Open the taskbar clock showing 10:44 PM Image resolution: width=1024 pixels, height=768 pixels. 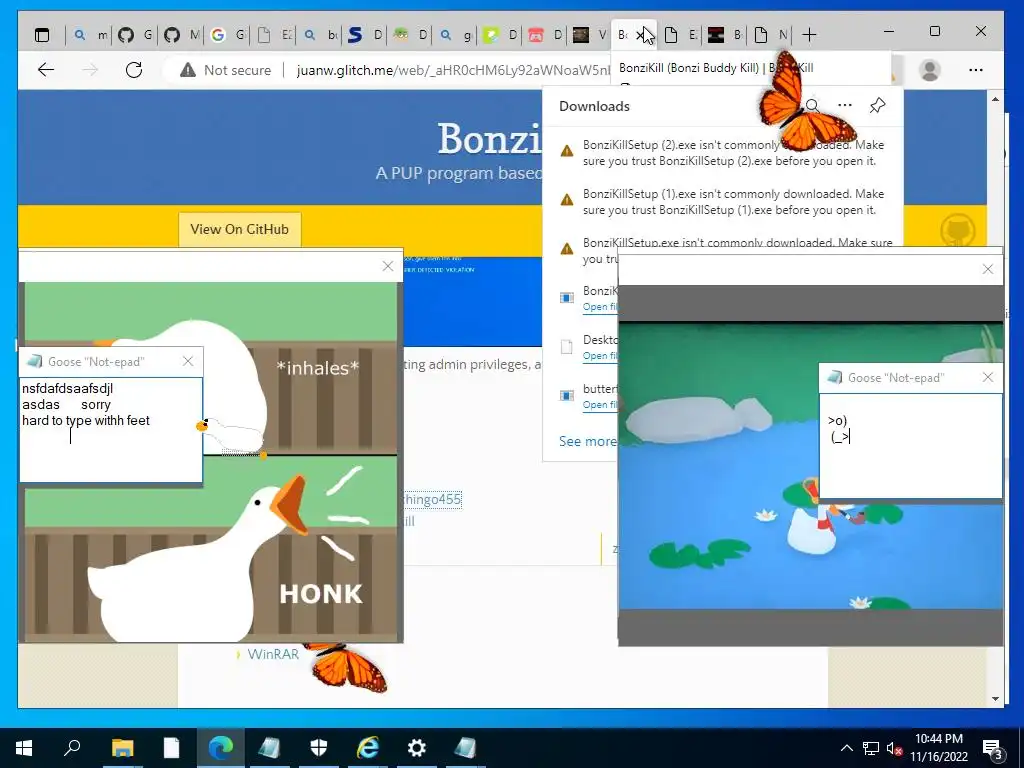point(938,748)
